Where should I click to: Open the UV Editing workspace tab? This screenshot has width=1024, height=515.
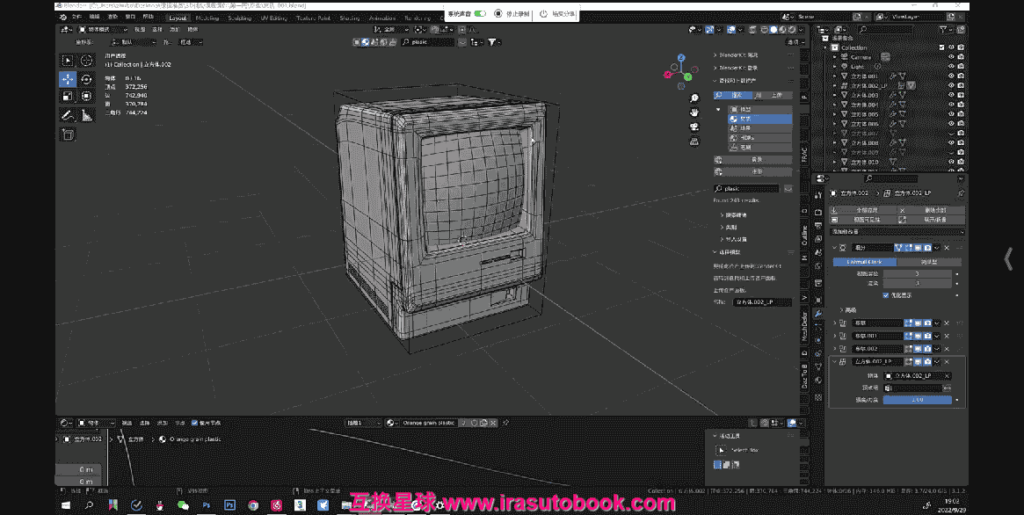(274, 18)
